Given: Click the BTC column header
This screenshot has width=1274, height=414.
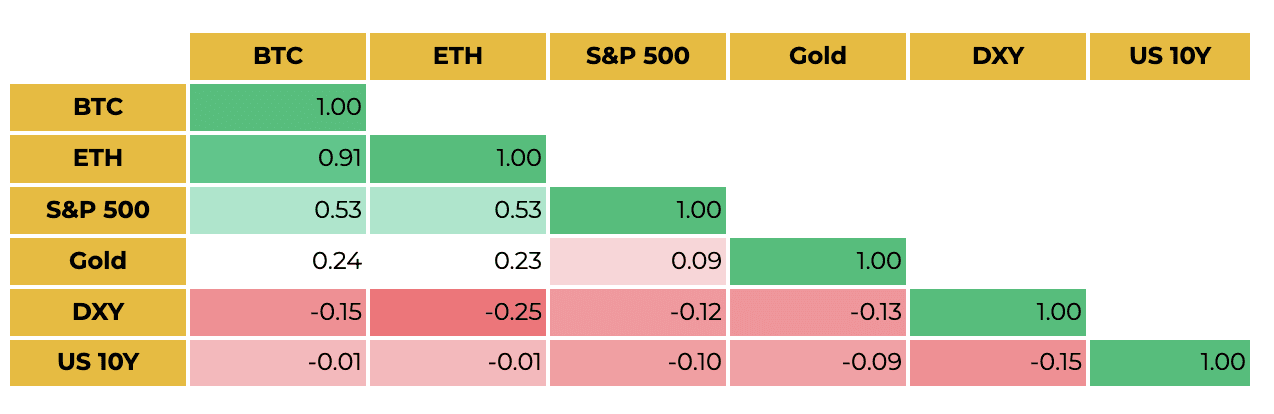Looking at the screenshot, I should pos(278,56).
